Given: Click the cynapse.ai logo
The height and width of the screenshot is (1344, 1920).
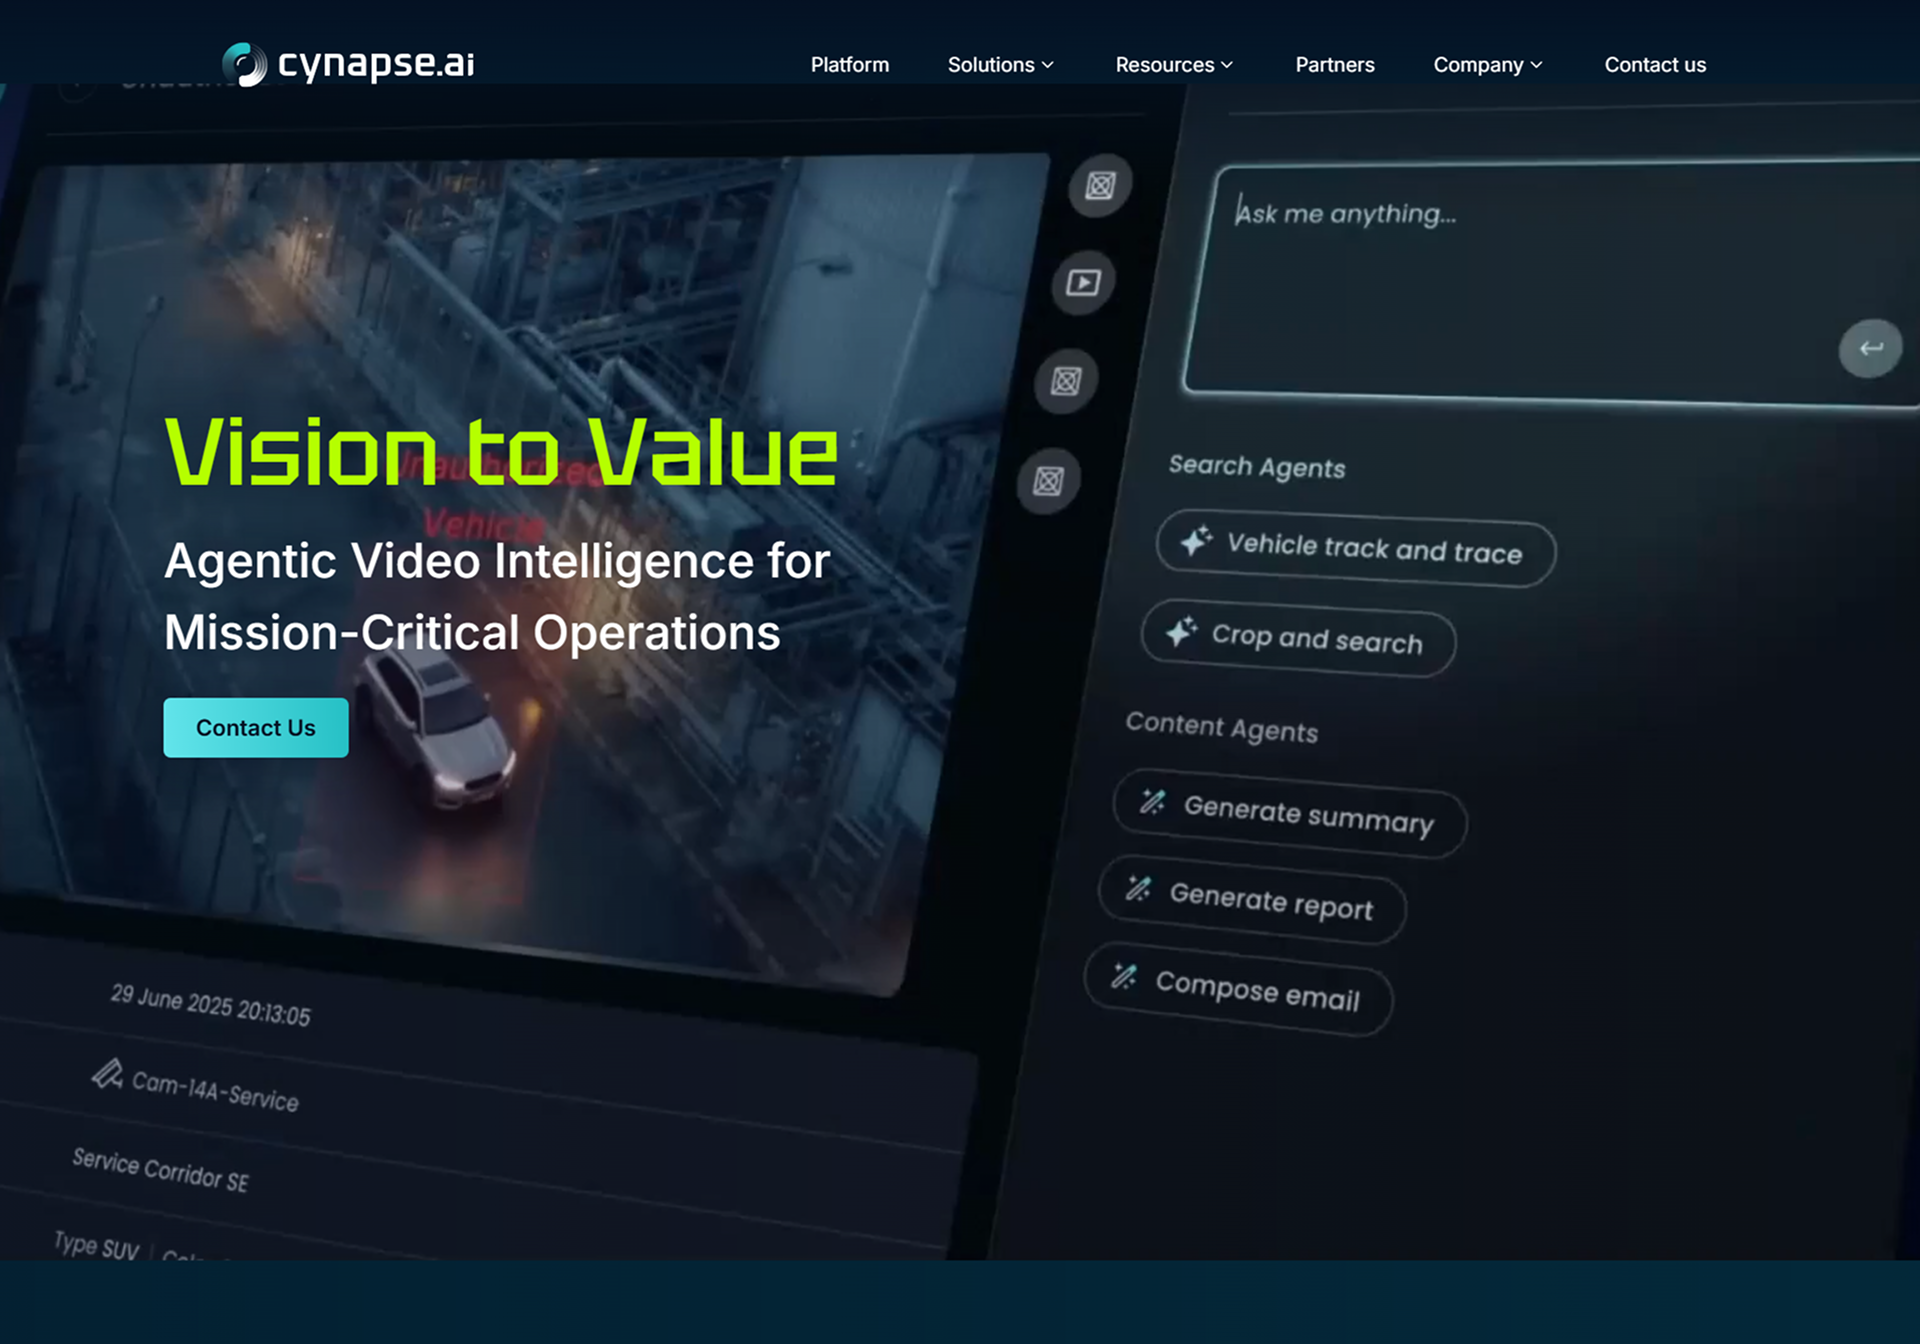Looking at the screenshot, I should (x=348, y=64).
